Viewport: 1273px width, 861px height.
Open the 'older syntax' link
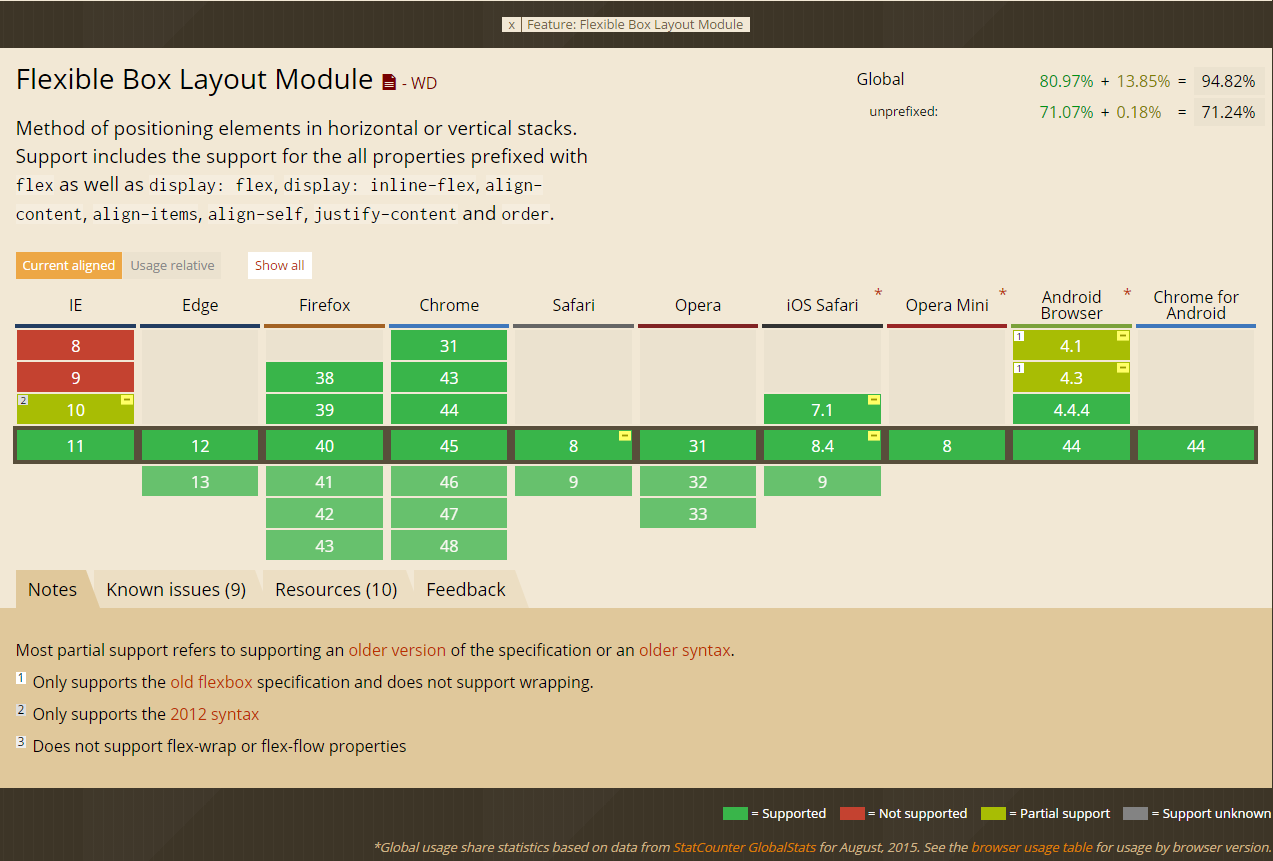tap(685, 650)
